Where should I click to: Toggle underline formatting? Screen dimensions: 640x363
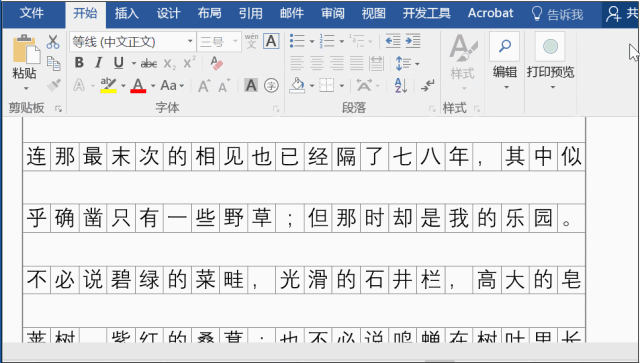[x=118, y=63]
